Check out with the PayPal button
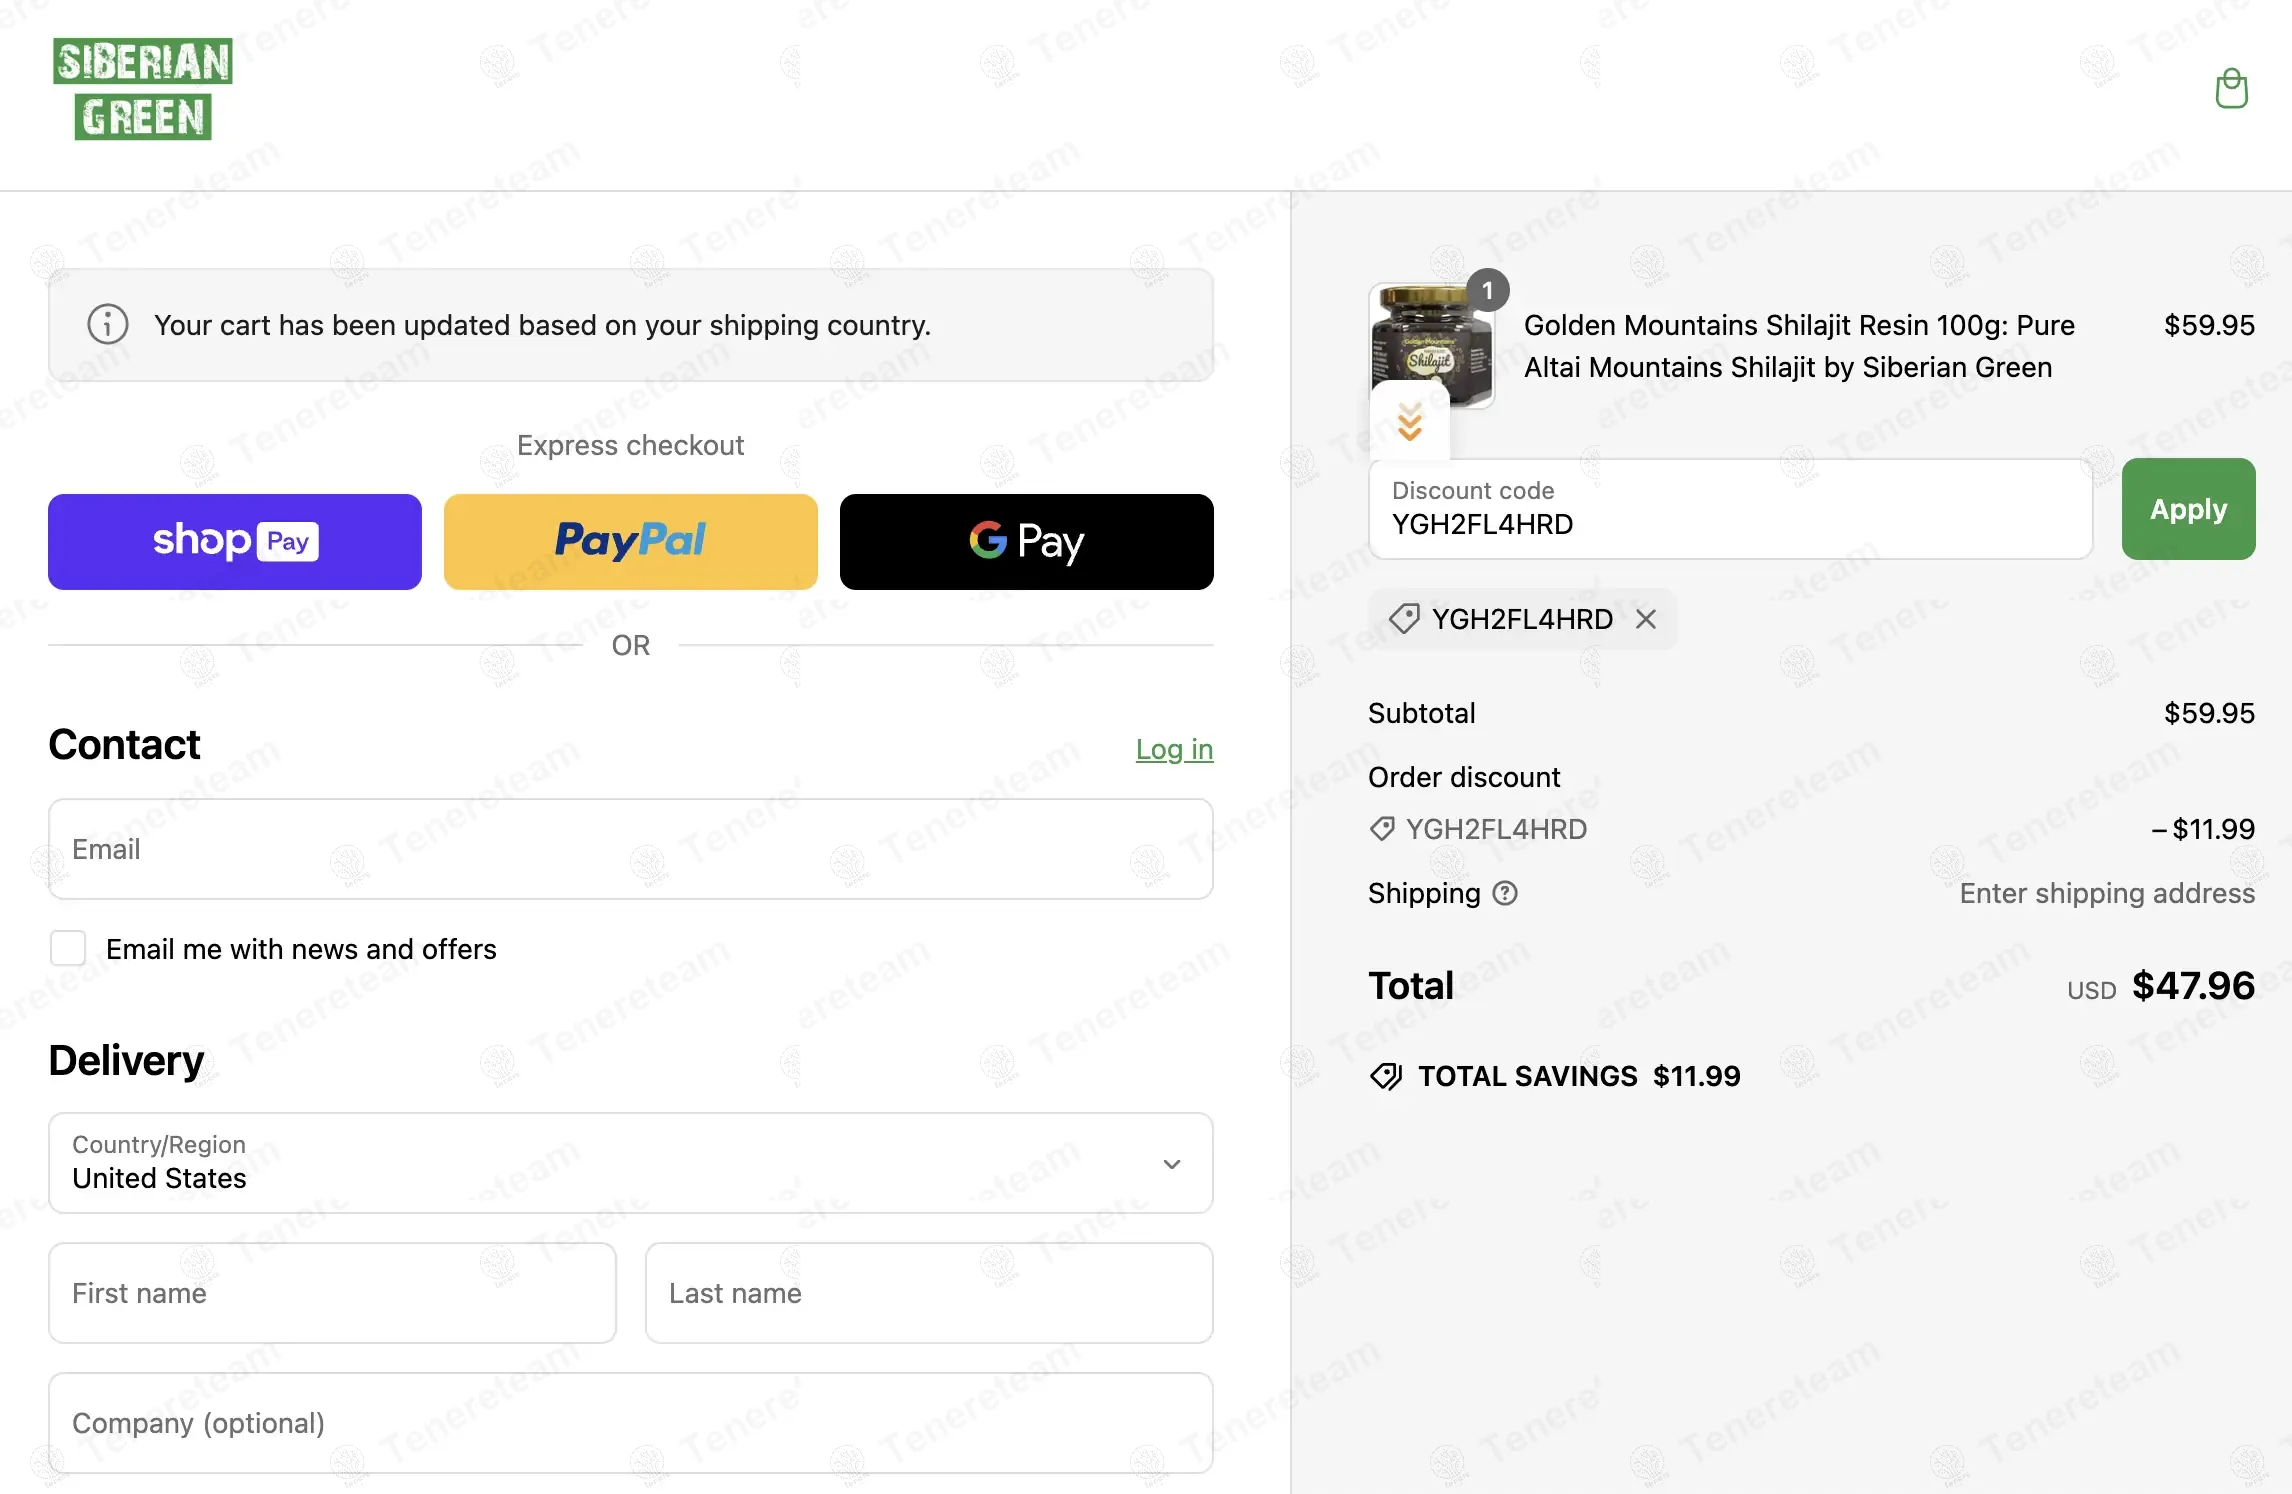2292x1494 pixels. (x=631, y=541)
